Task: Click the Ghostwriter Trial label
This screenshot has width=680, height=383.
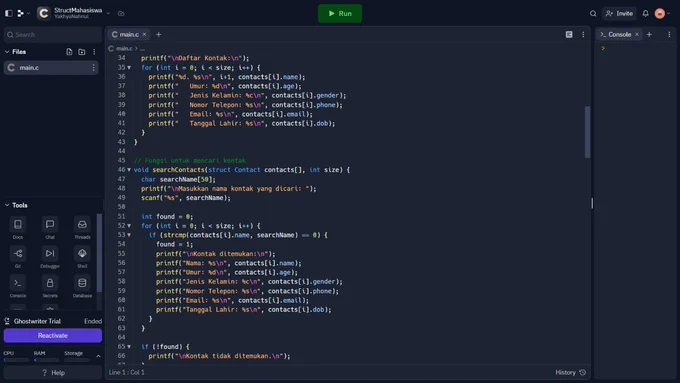Action: point(37,321)
